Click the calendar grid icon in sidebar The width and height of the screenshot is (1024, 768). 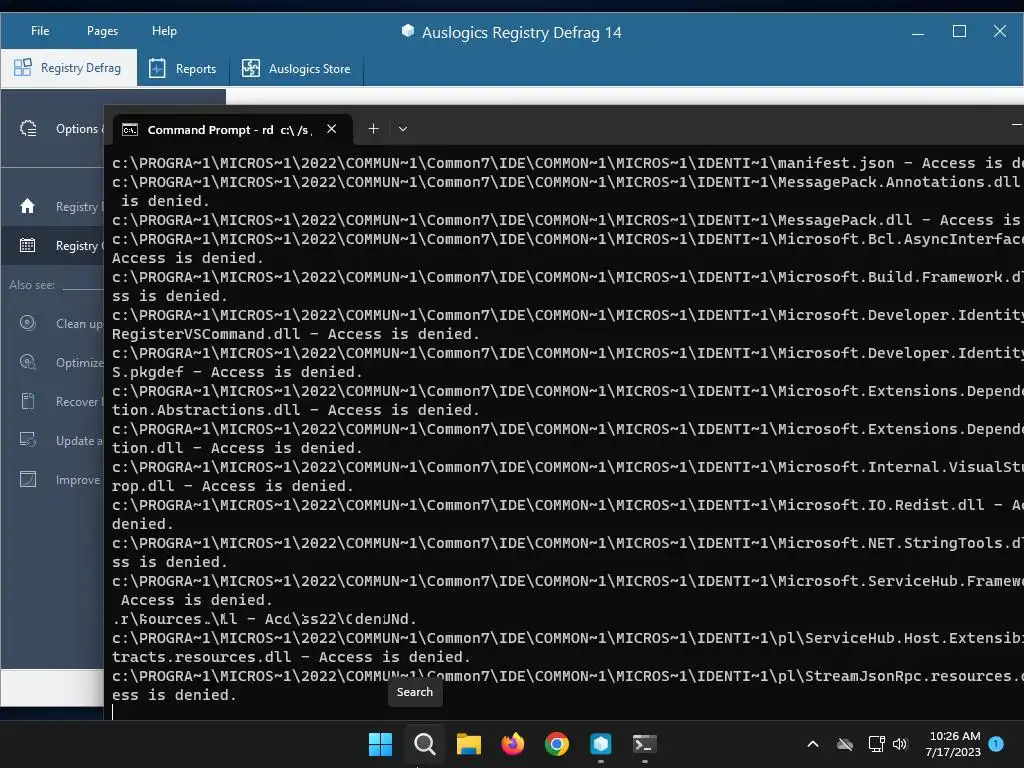27,246
